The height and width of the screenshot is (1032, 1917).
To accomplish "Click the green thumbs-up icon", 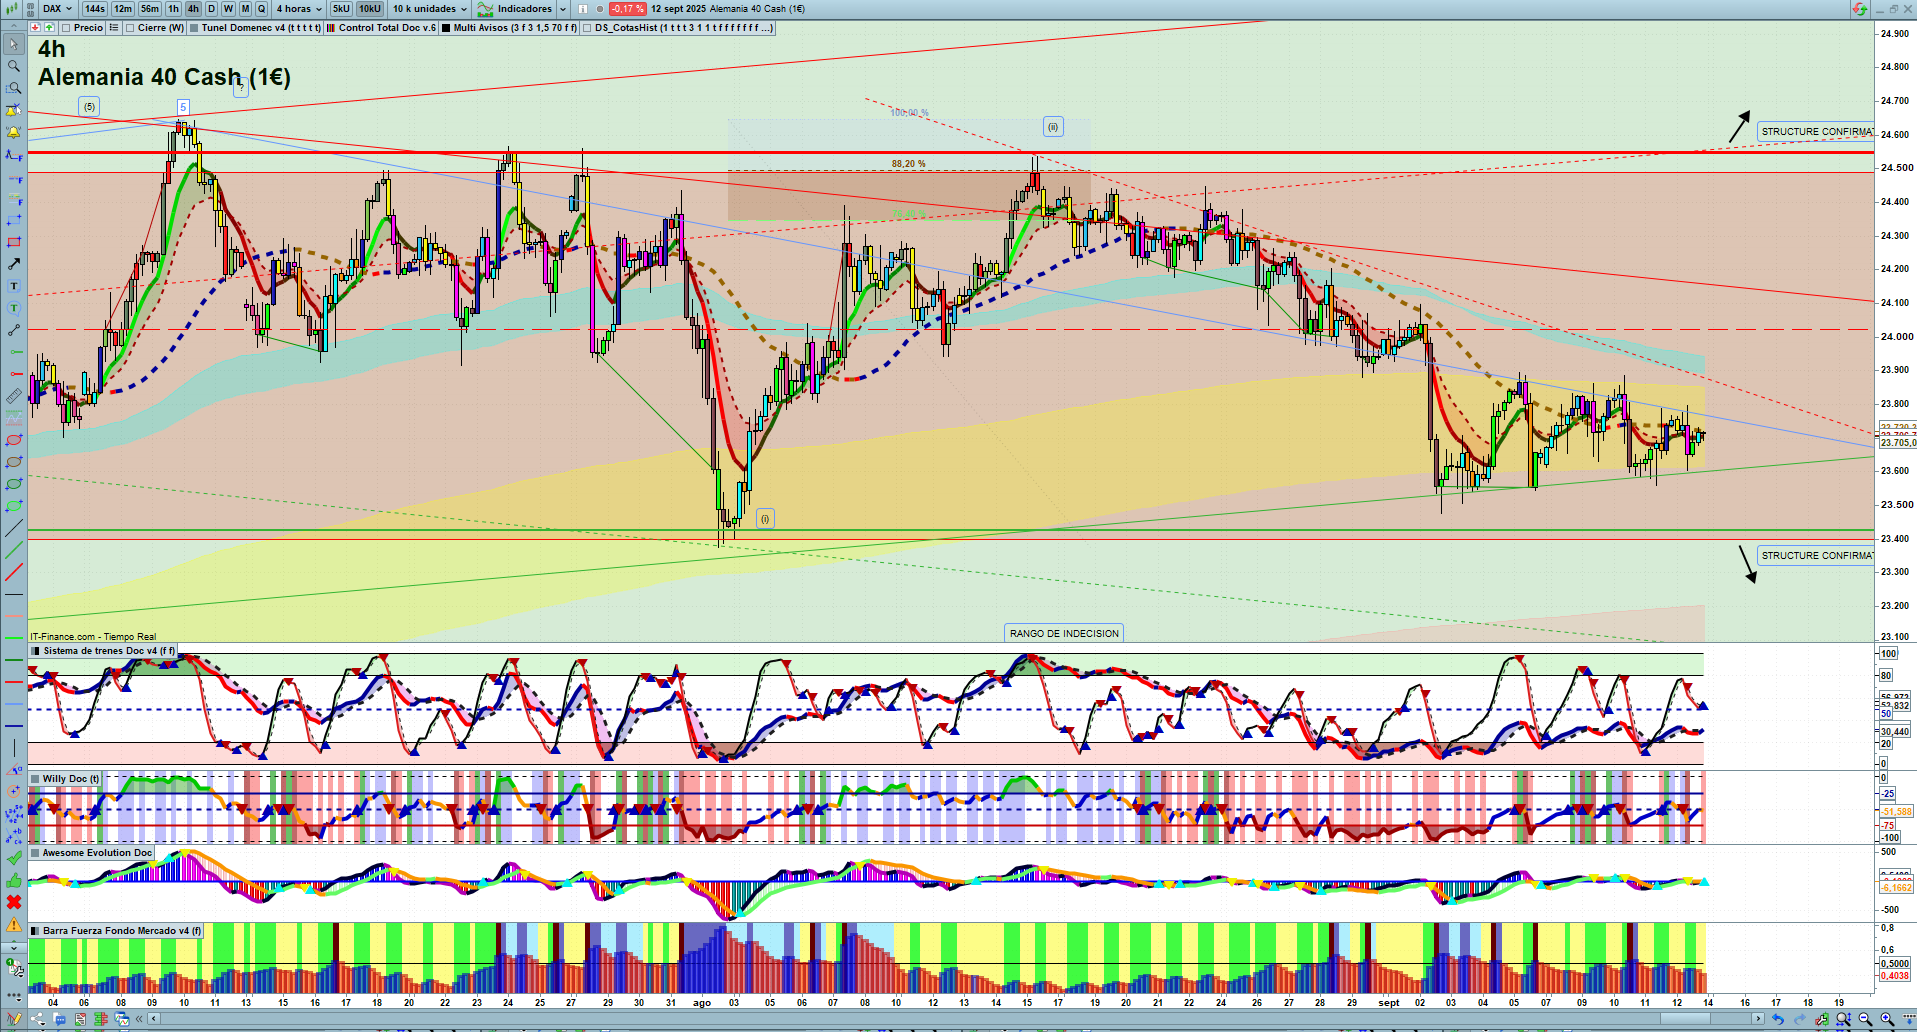I will coord(14,880).
